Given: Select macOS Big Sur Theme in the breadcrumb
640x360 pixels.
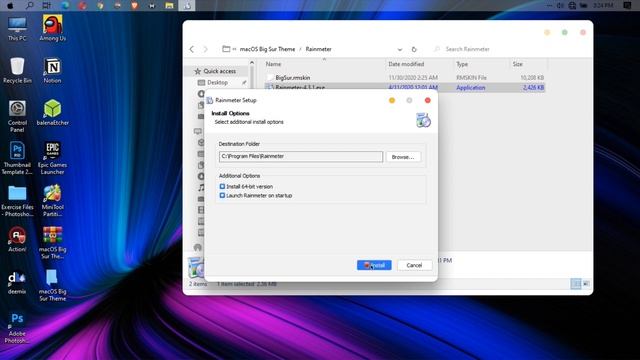Looking at the screenshot, I should [267, 49].
